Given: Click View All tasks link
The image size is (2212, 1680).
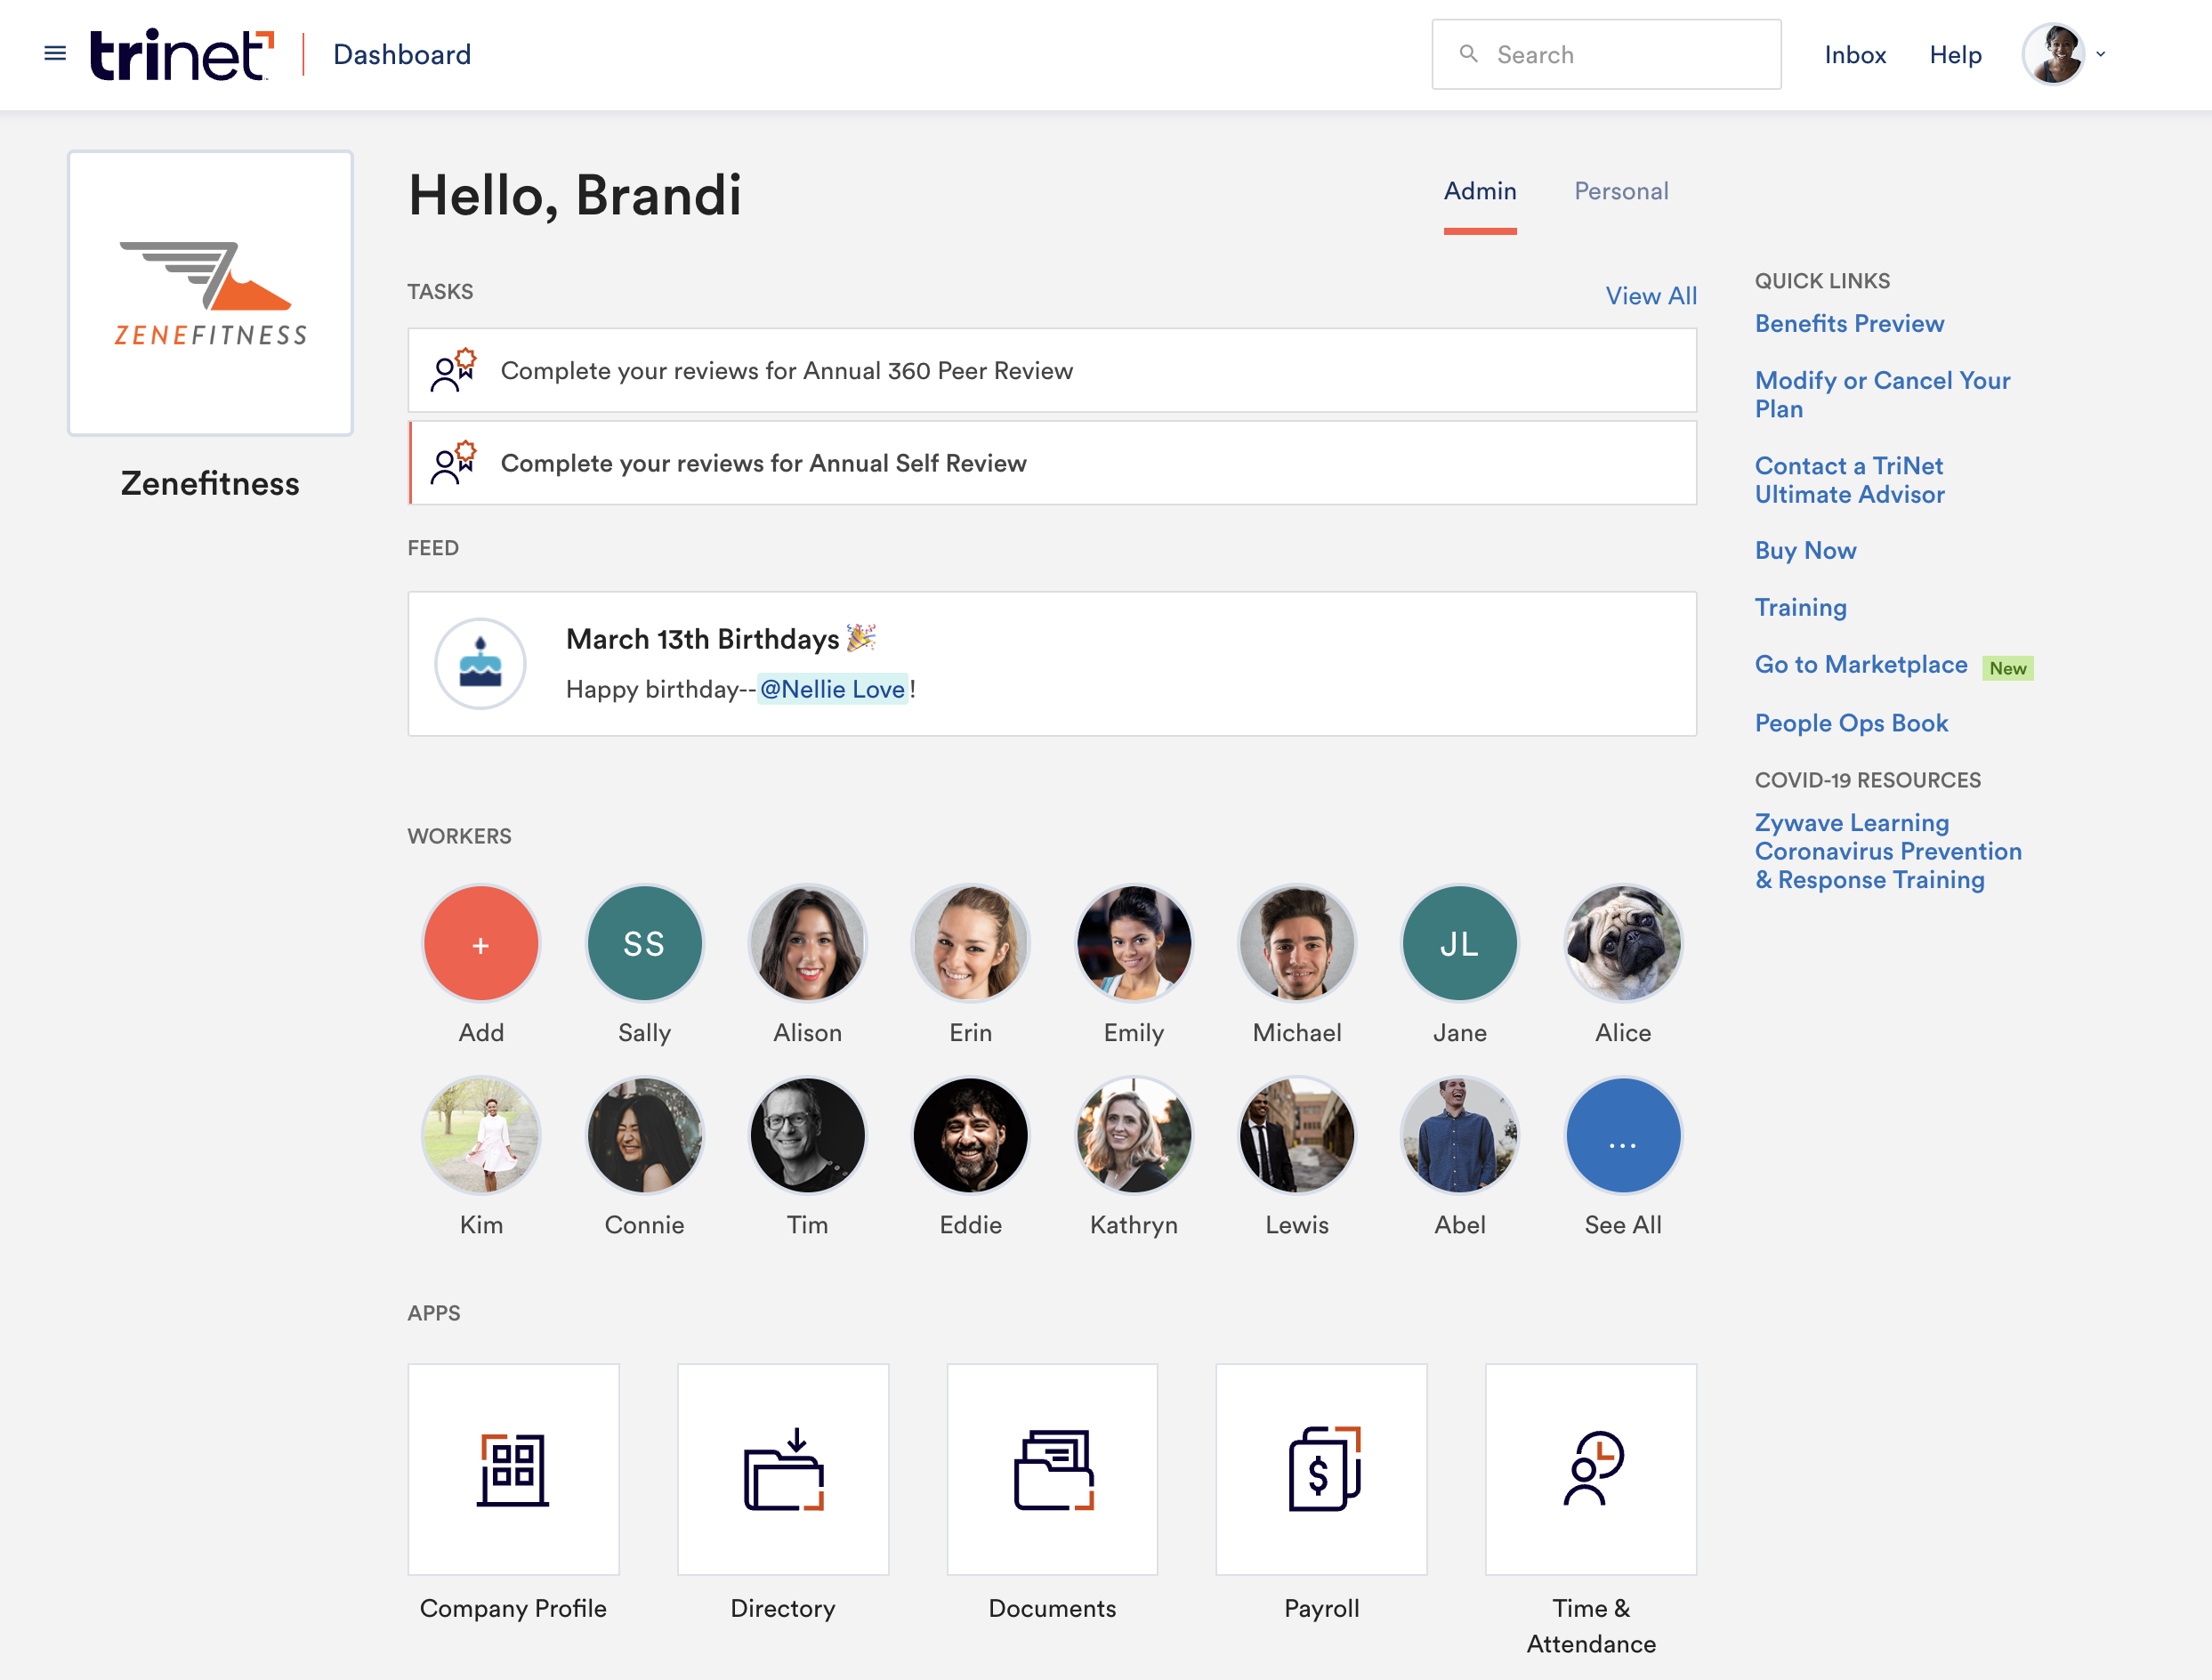Looking at the screenshot, I should pyautogui.click(x=1651, y=296).
